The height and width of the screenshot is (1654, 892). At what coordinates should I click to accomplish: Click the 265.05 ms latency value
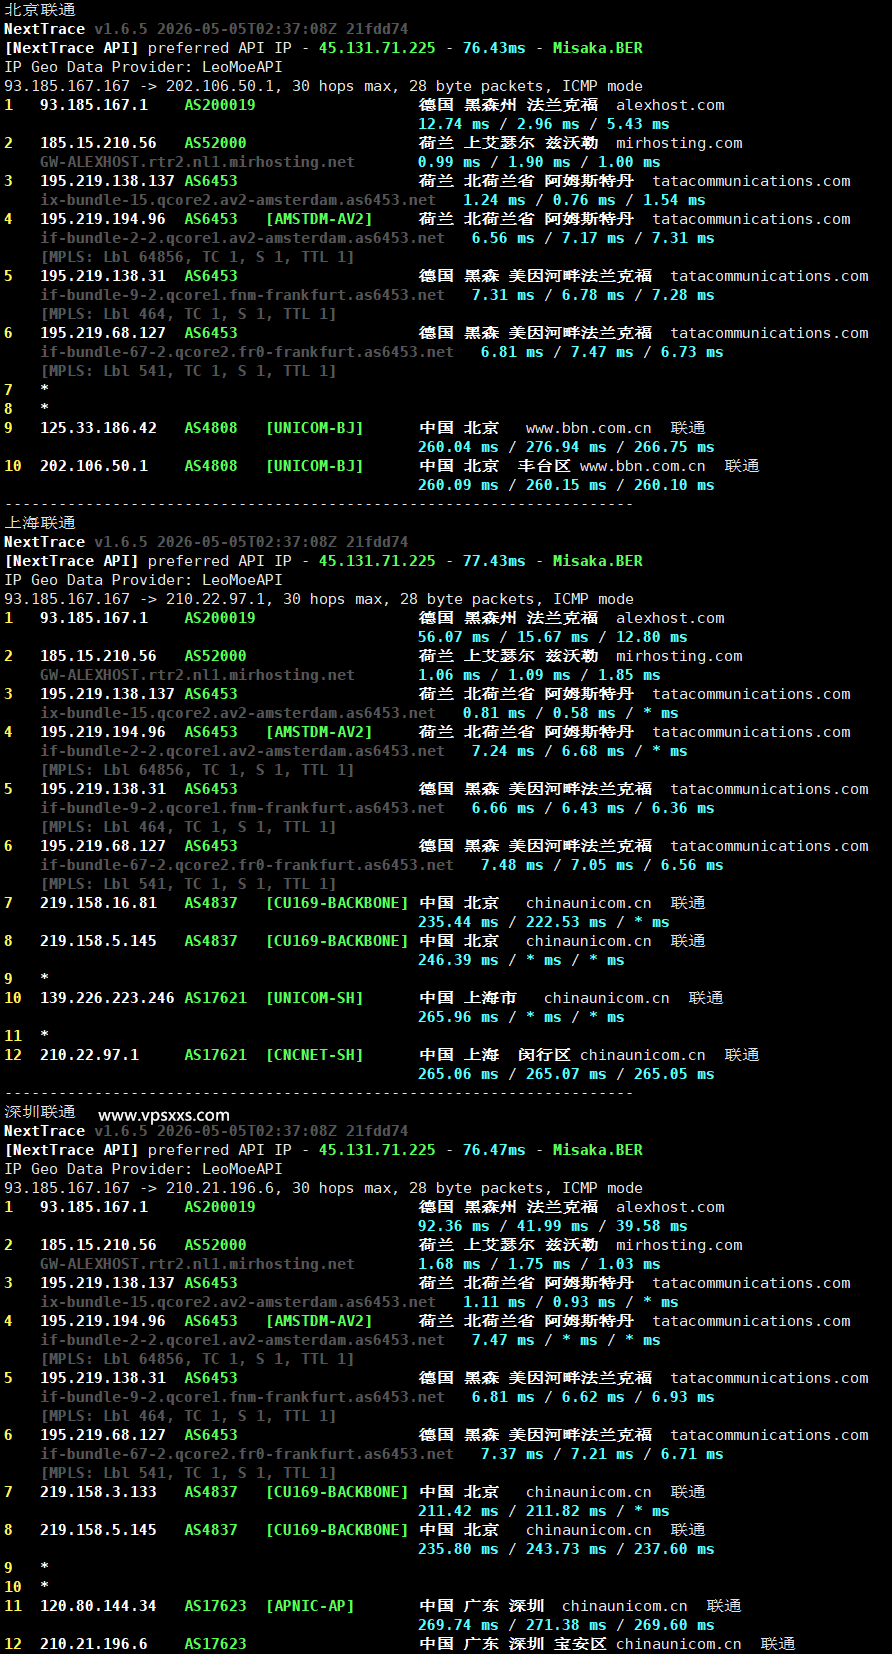tap(674, 1074)
